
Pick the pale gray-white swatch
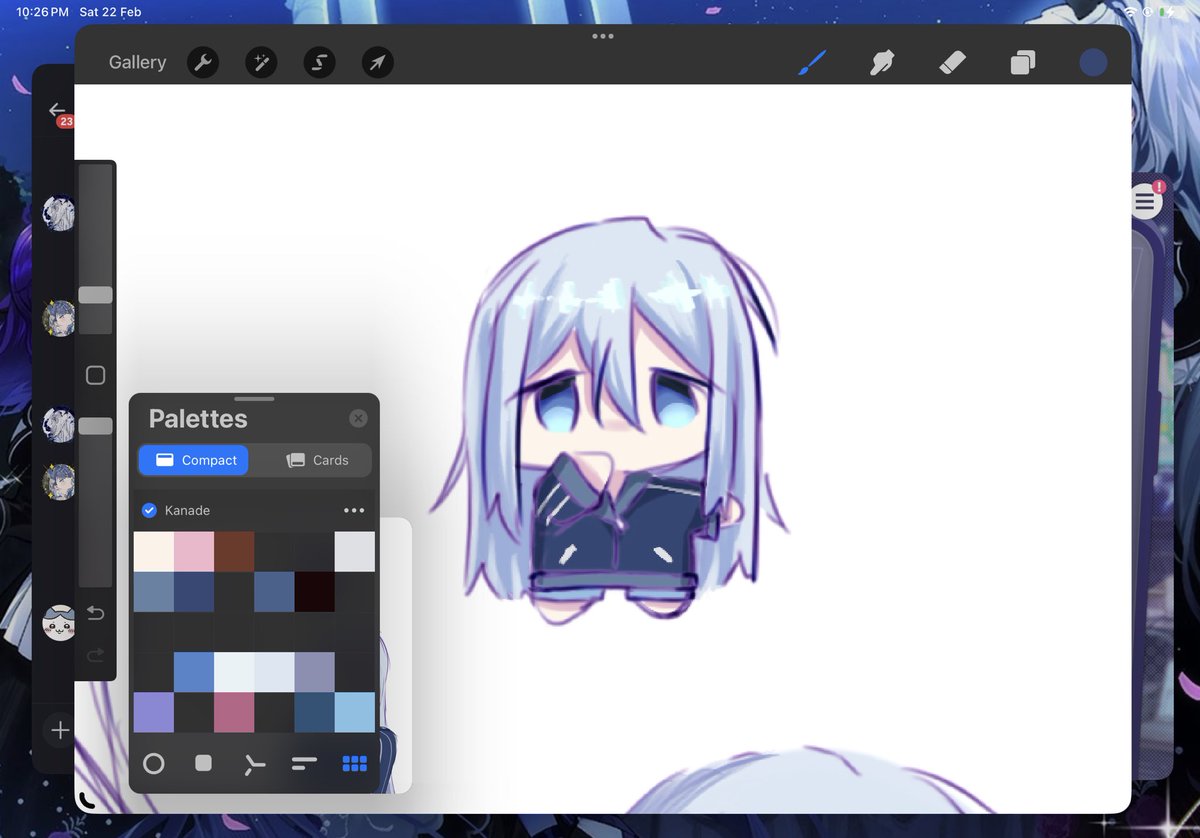[x=355, y=551]
